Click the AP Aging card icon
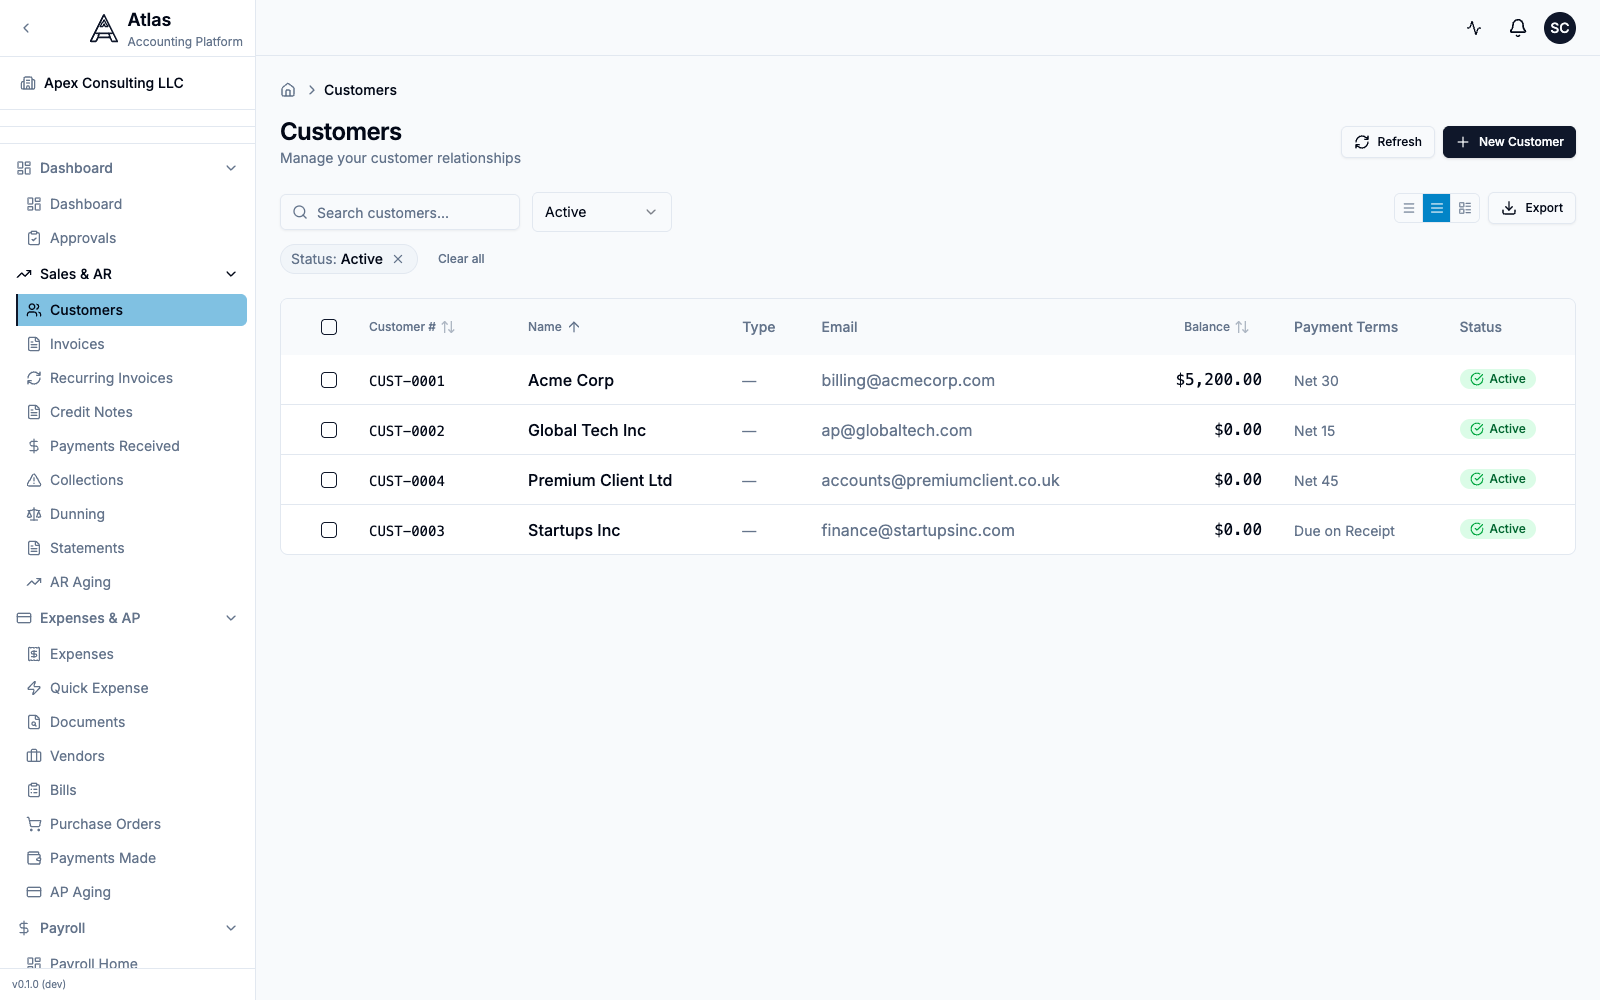1600x1000 pixels. [34, 892]
